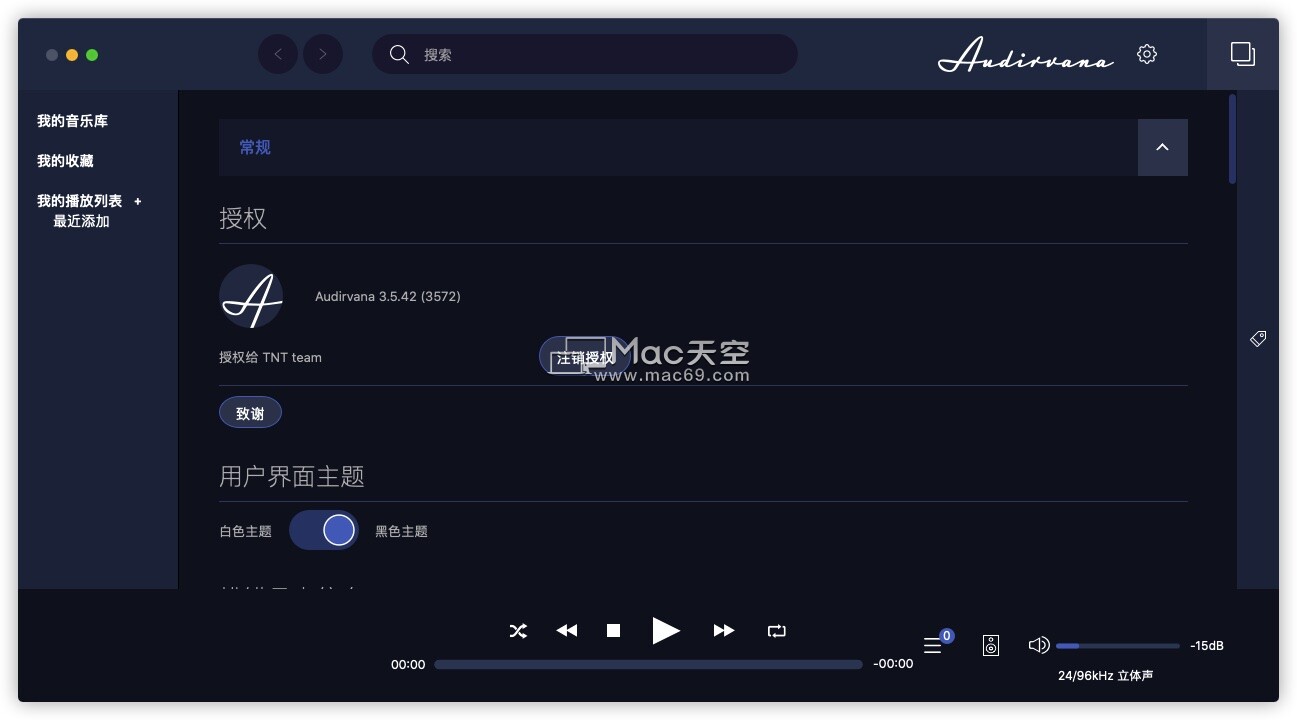Screen dimensions: 1297x720
Task: Click the settings page scrollbar
Action: (x=1232, y=139)
